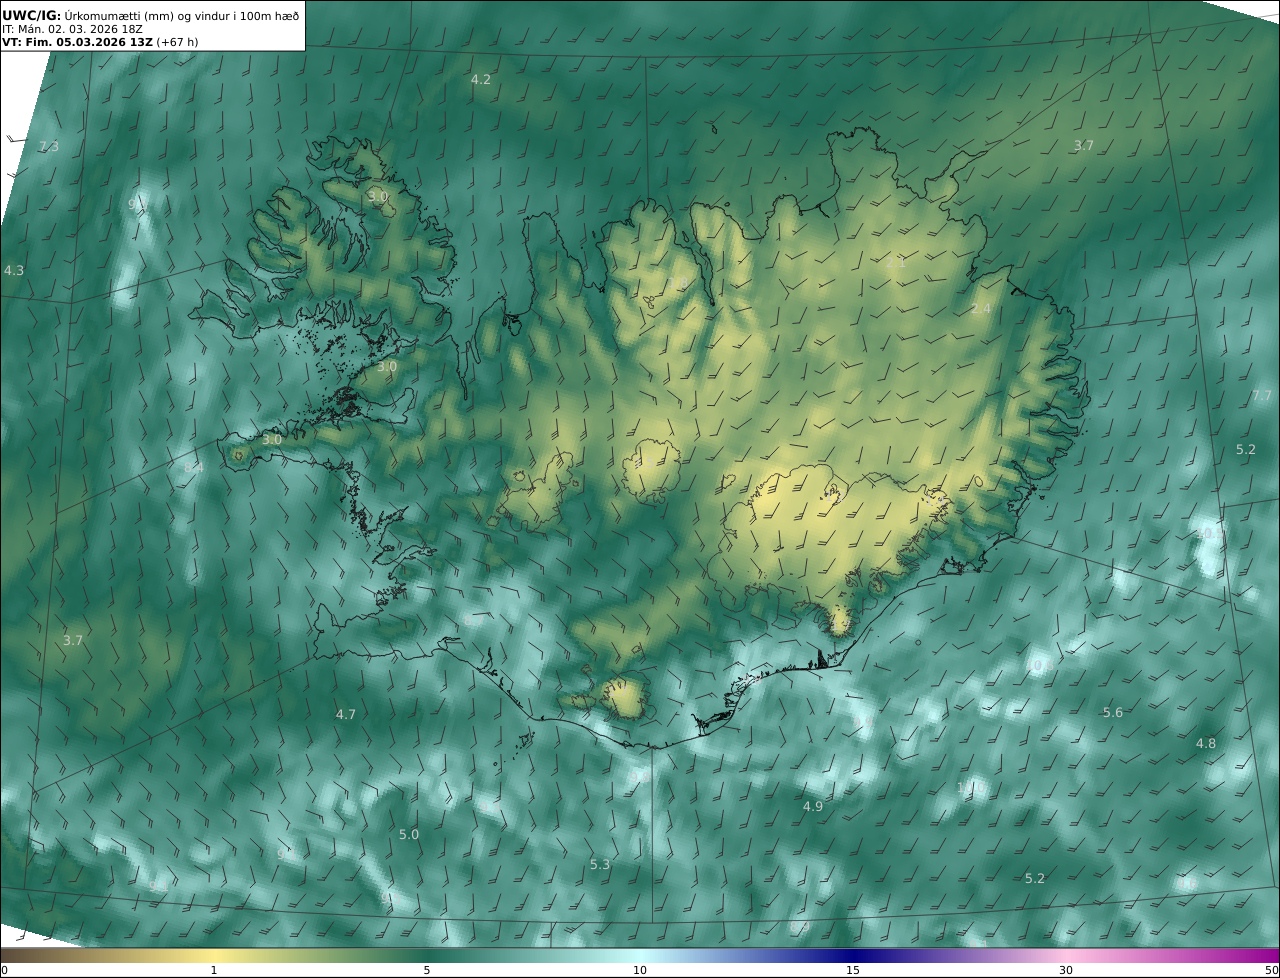Viewport: 1280px width, 978px height.
Task: Click the color scale tick label 15
Action: point(853,970)
